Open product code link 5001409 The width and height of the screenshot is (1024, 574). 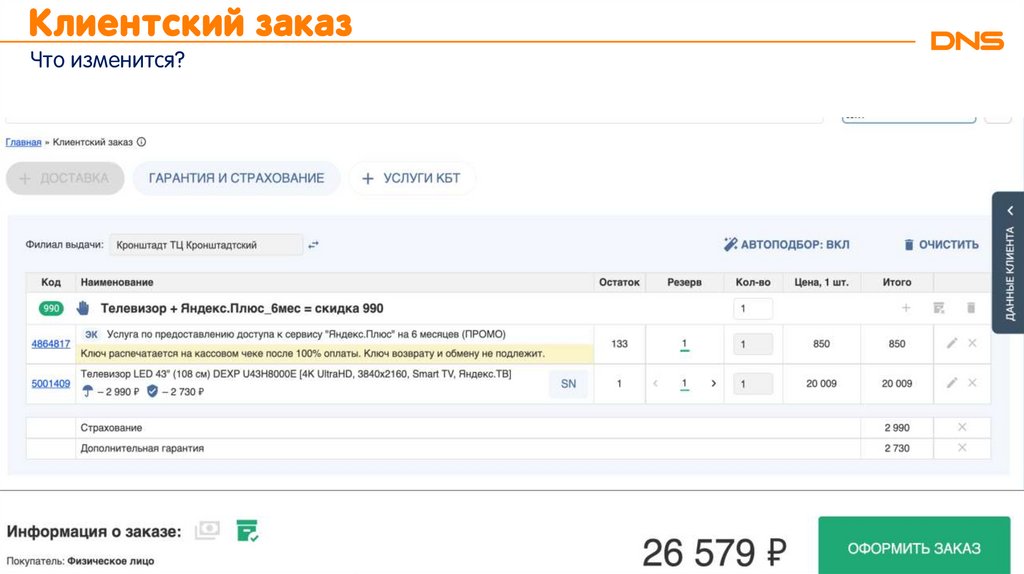pos(51,383)
